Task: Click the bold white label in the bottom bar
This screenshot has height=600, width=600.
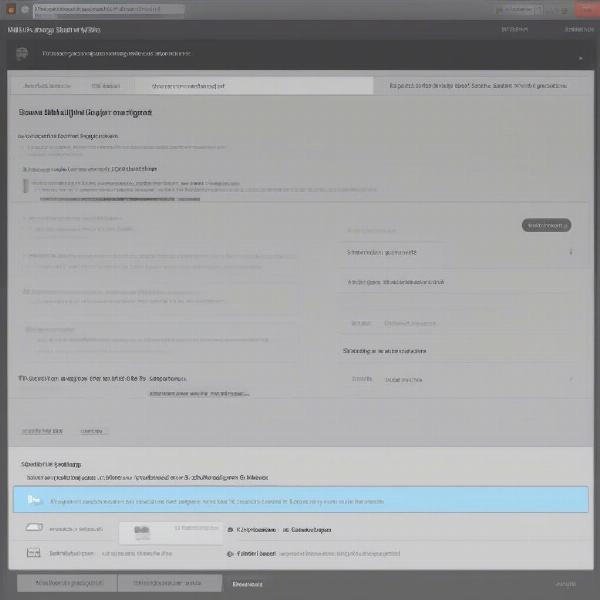Action: 247,584
